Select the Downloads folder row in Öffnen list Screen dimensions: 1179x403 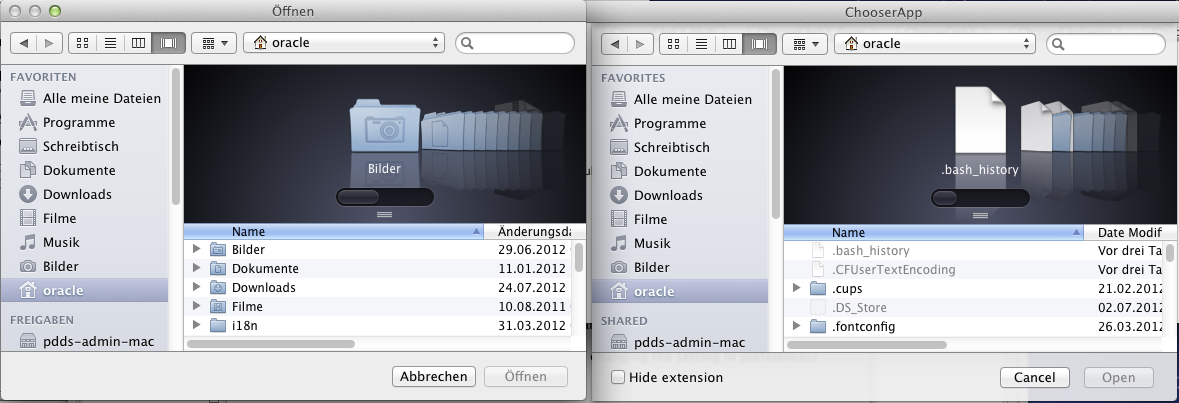[263, 287]
